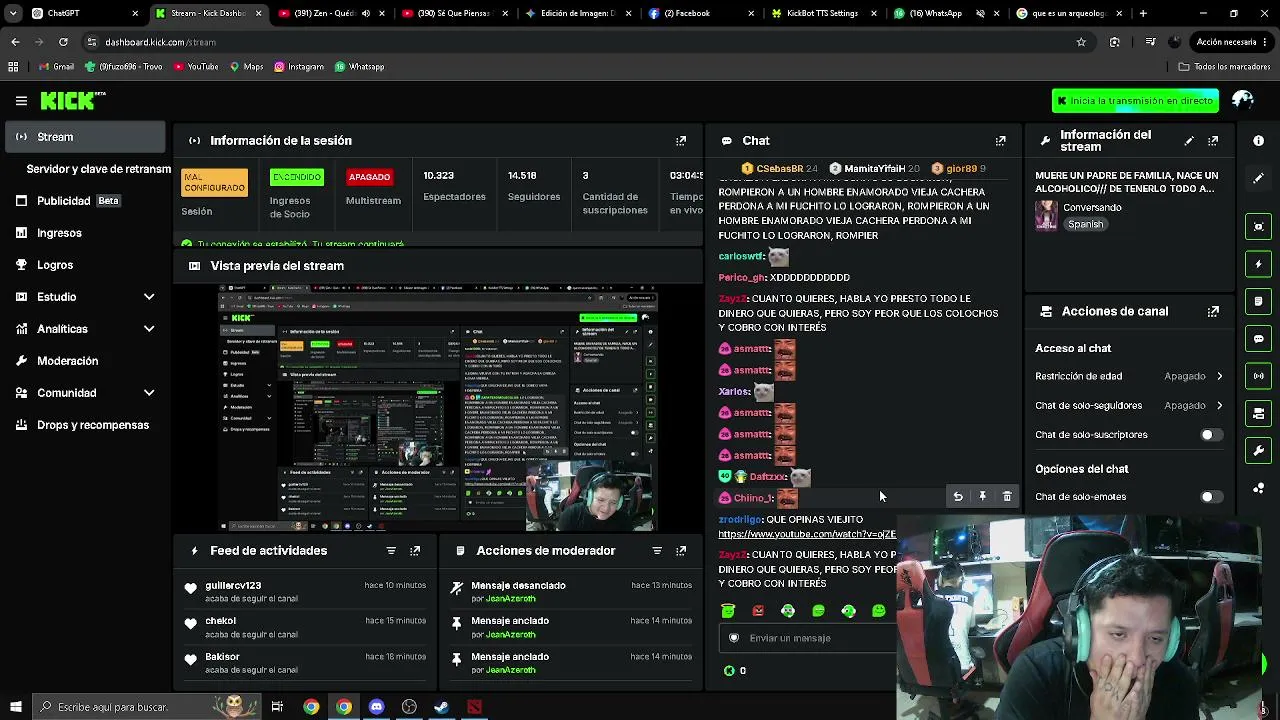Pop out the Acciones de moderador panel
Image resolution: width=1280 pixels, height=720 pixels.
pyautogui.click(x=681, y=551)
